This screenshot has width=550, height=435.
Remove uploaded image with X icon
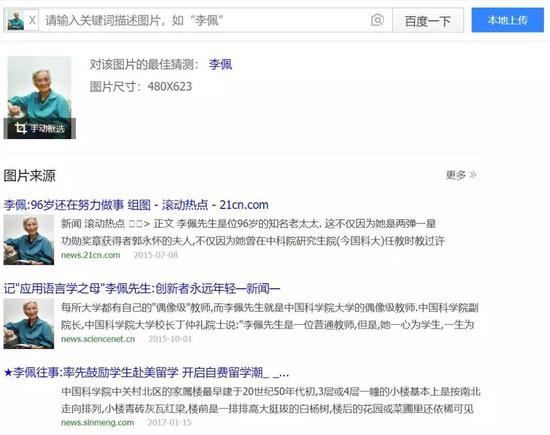[32, 20]
